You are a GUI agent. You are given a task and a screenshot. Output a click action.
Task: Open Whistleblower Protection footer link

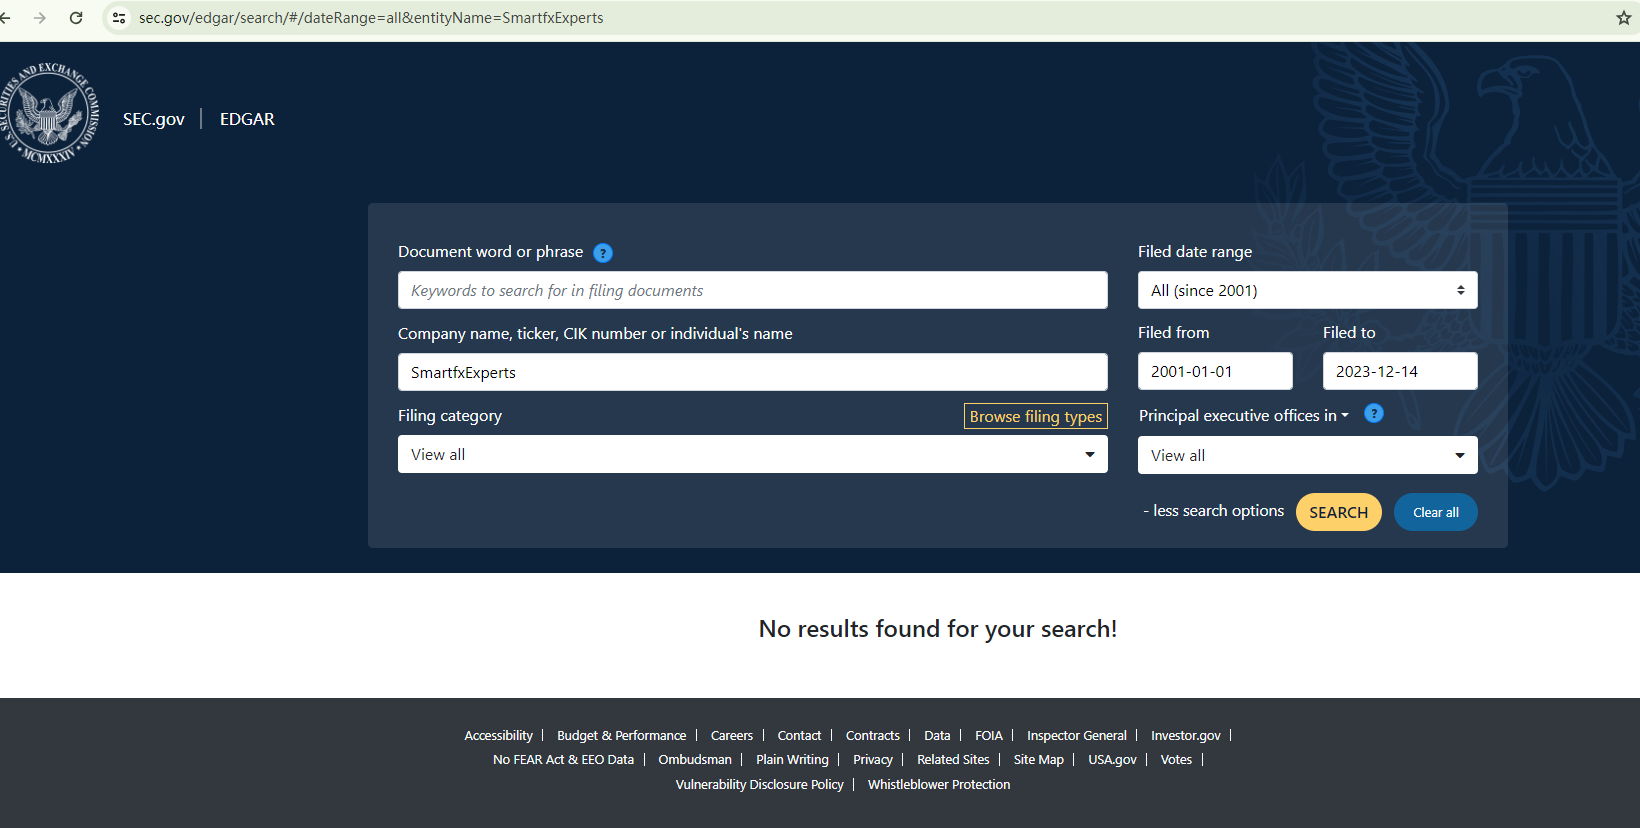click(x=939, y=785)
